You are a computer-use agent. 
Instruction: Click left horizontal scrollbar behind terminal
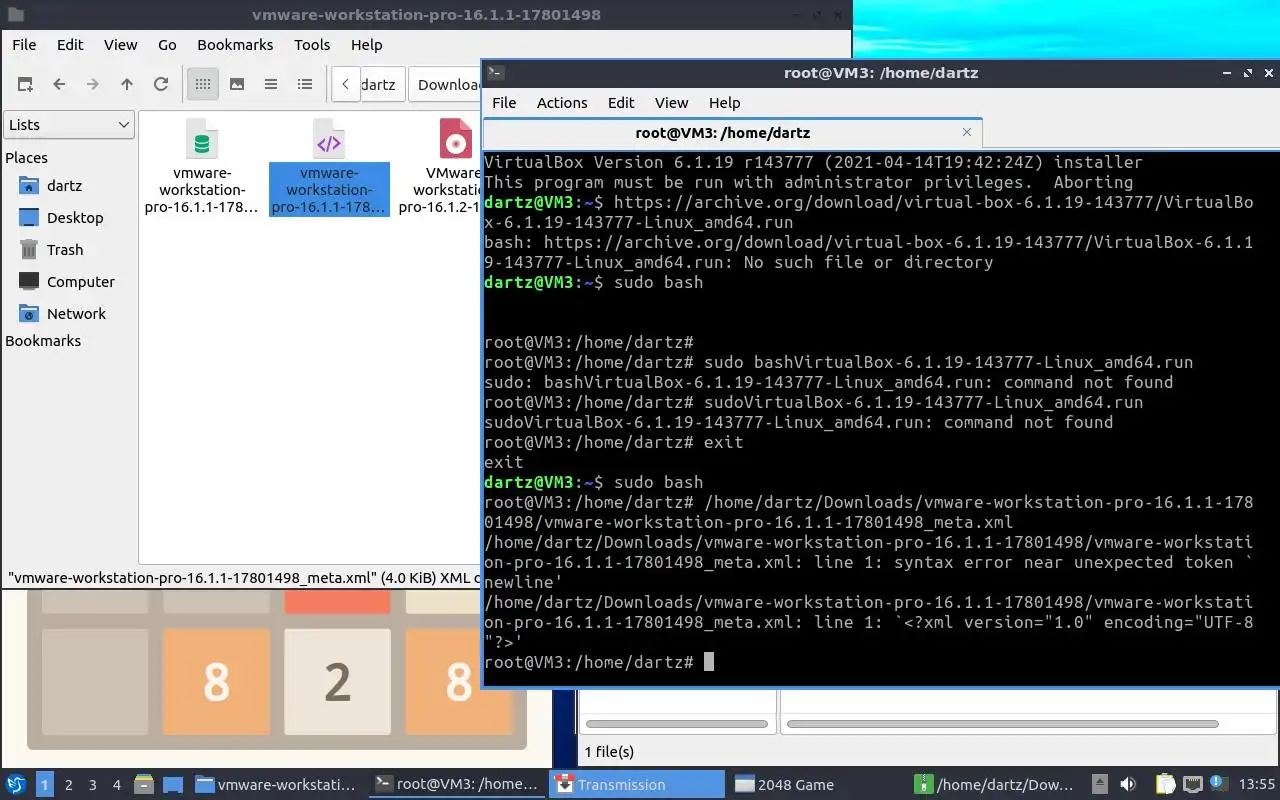click(679, 723)
